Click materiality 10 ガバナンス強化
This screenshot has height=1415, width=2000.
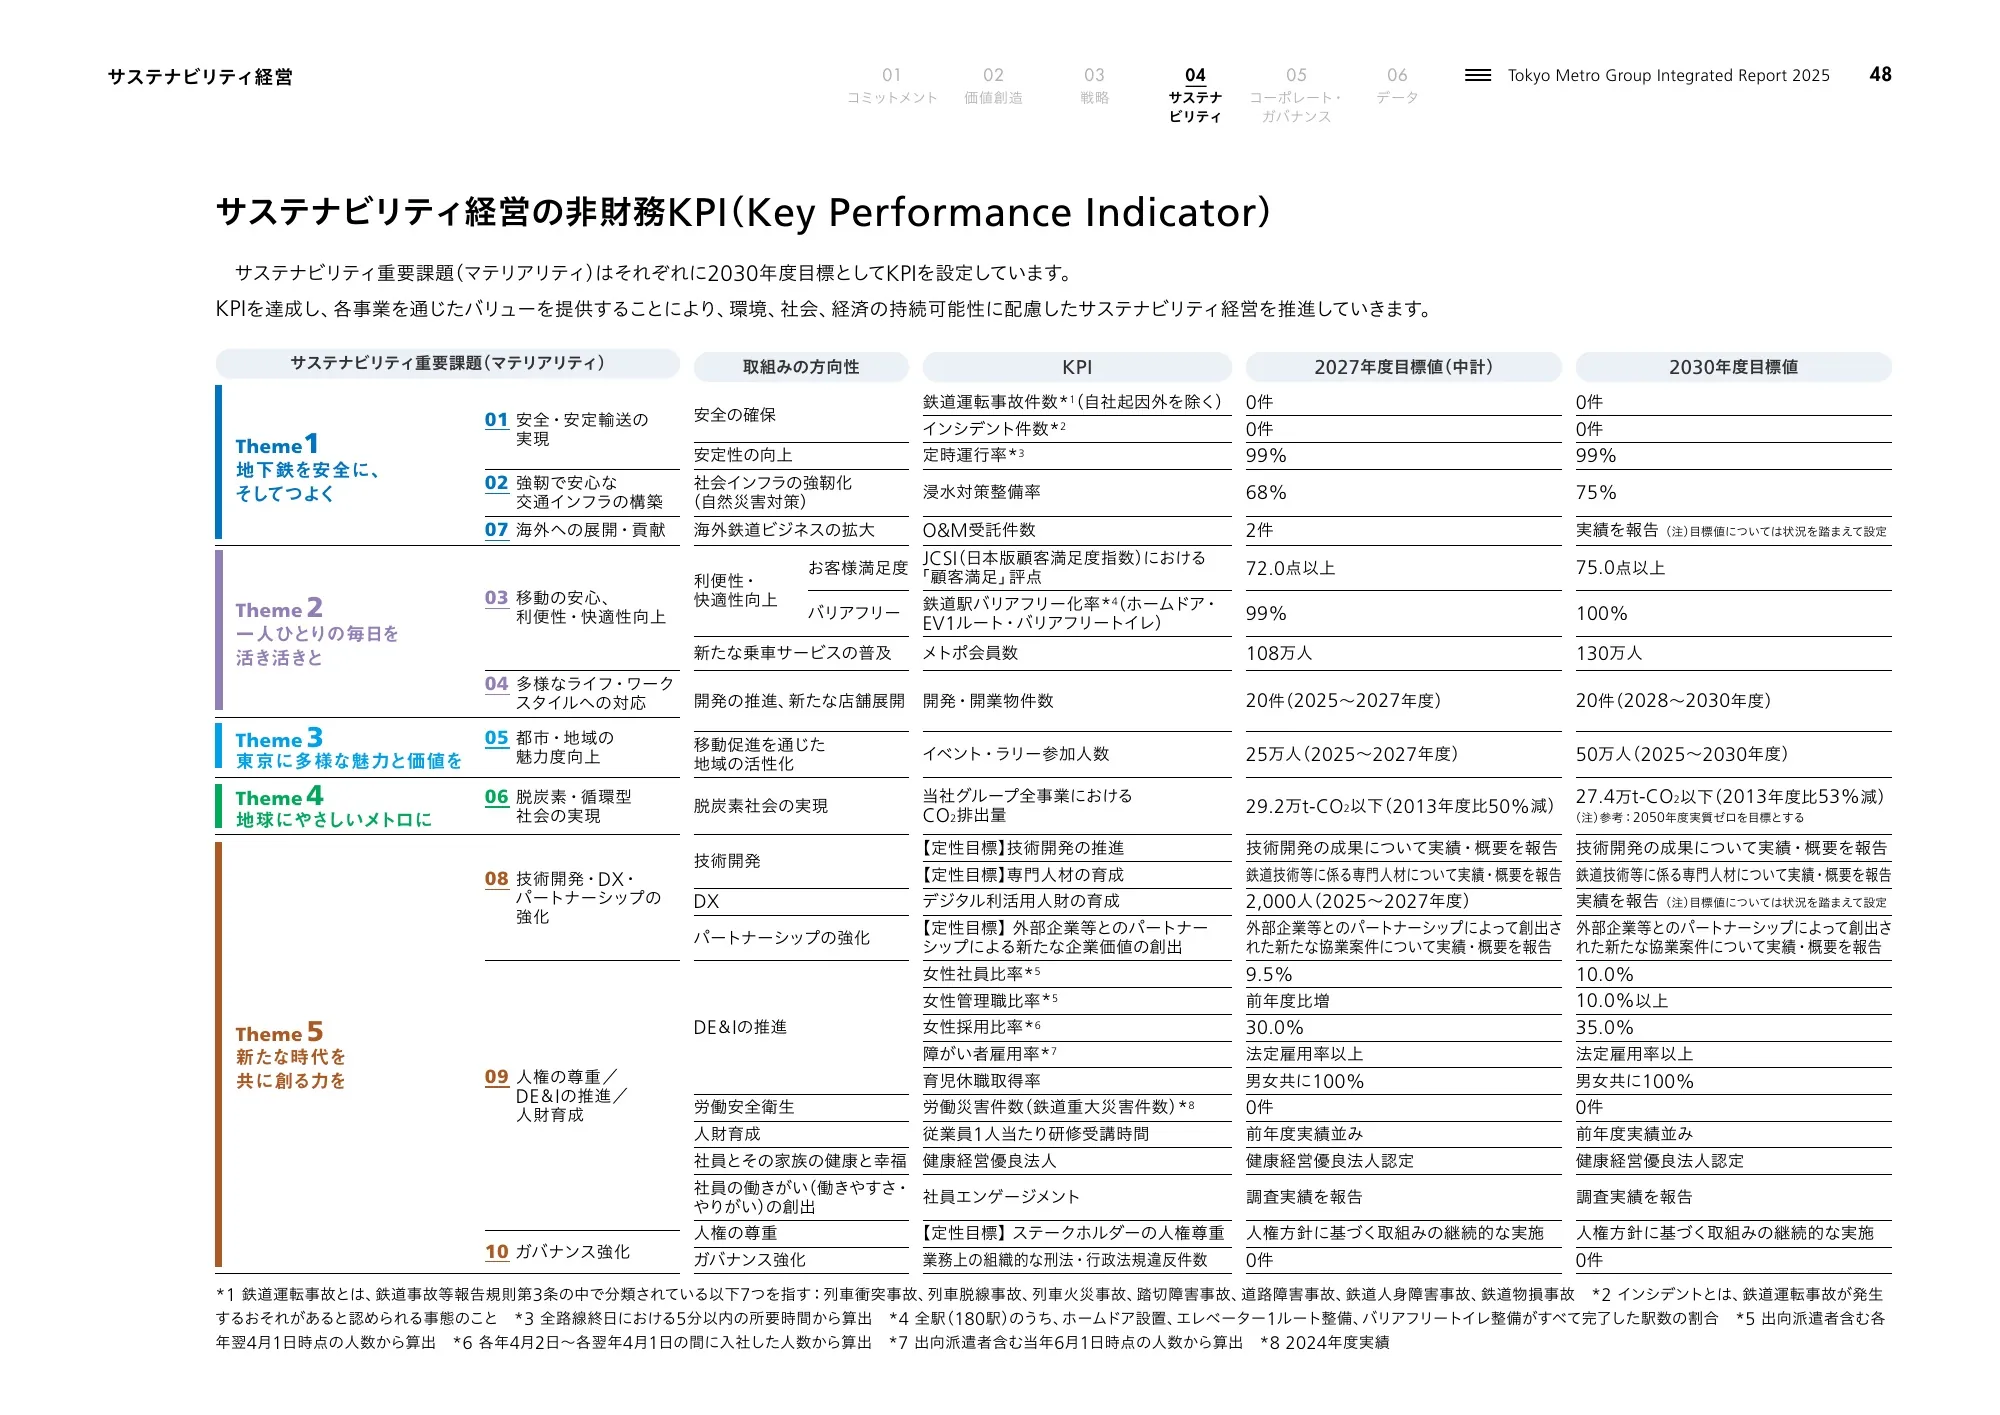coord(557,1252)
